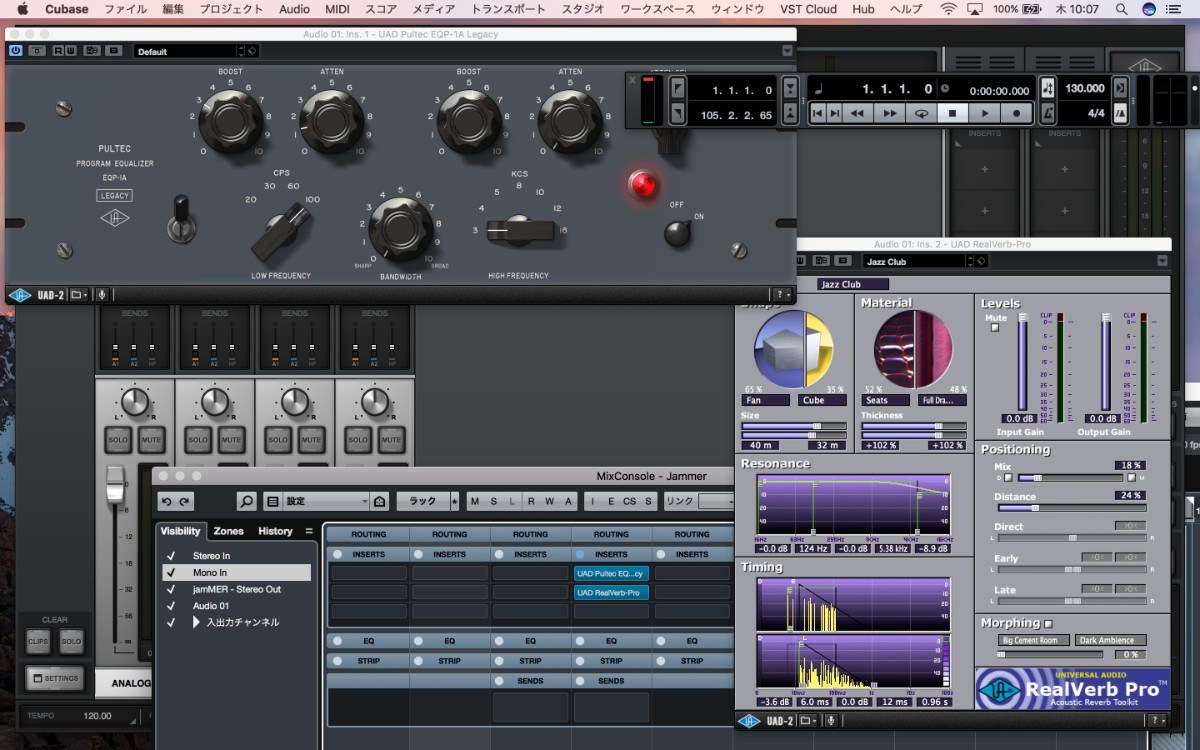The width and height of the screenshot is (1200, 750).
Task: Switch to the History tab in MixConsole
Action: coord(275,531)
